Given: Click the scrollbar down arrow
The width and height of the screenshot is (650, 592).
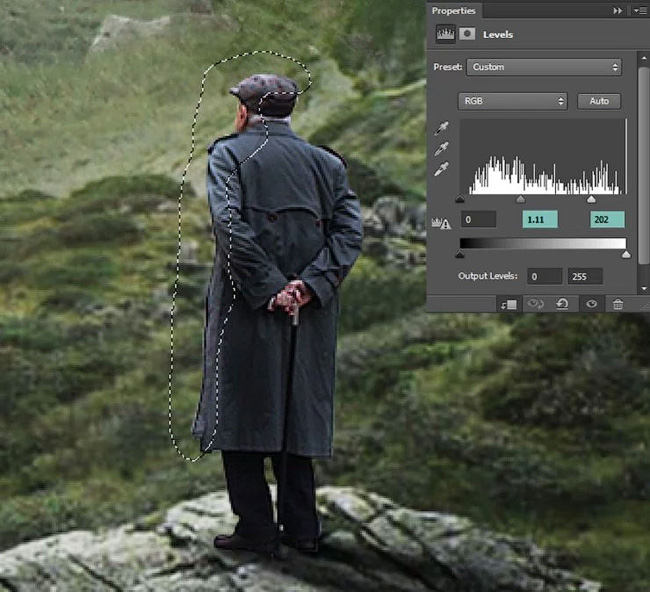Looking at the screenshot, I should click(643, 289).
